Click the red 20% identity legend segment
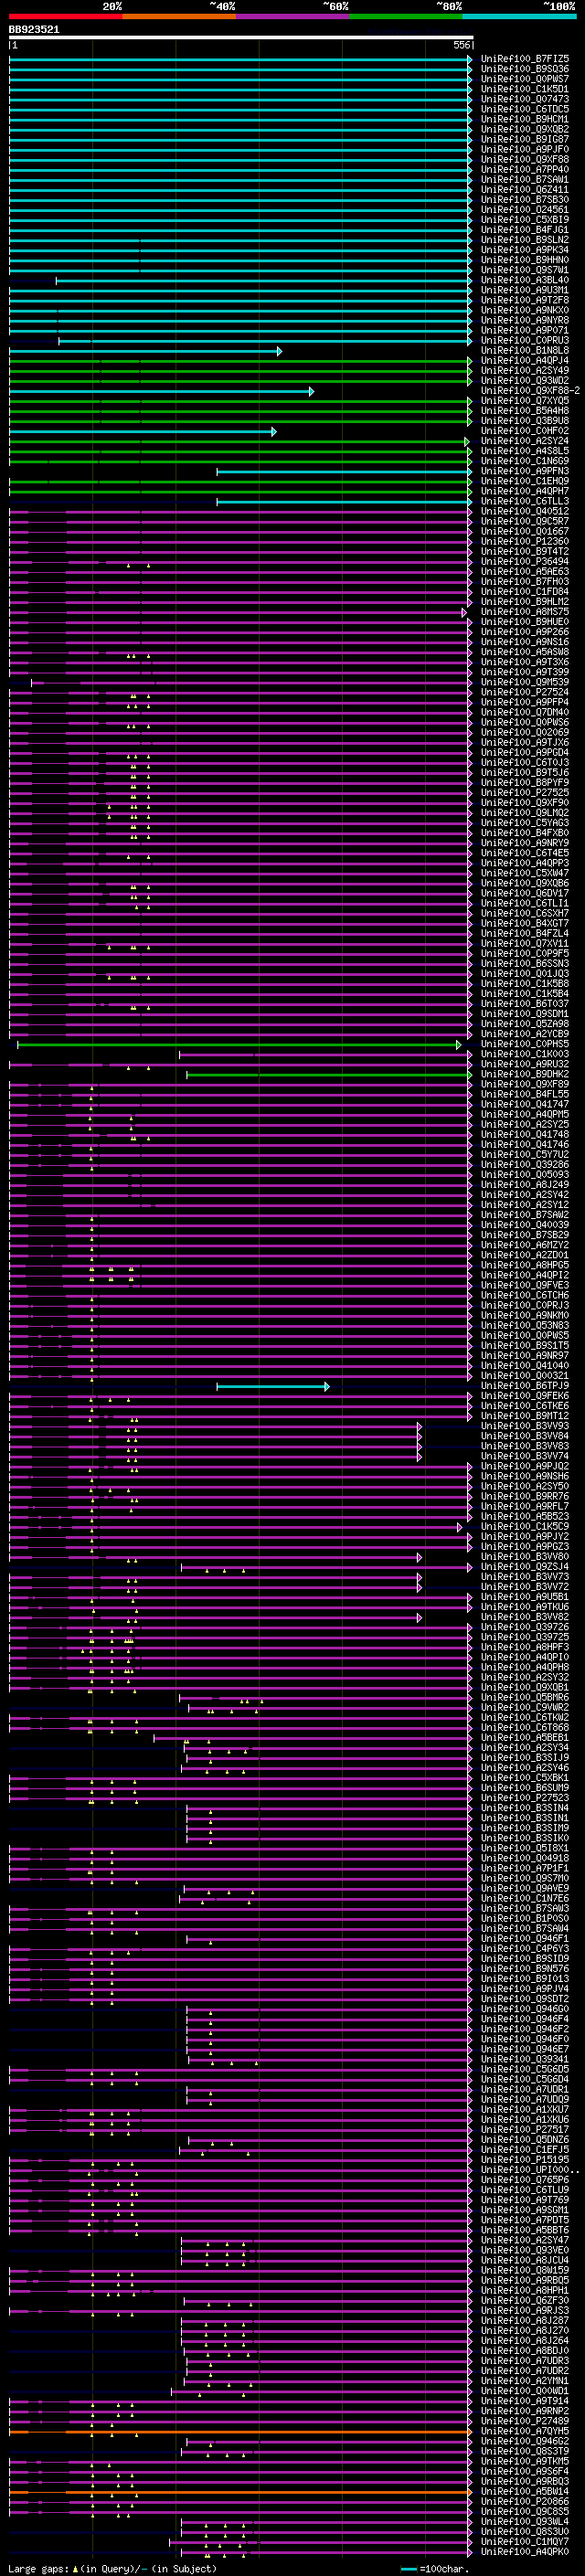The image size is (585, 2576). (x=66, y=16)
